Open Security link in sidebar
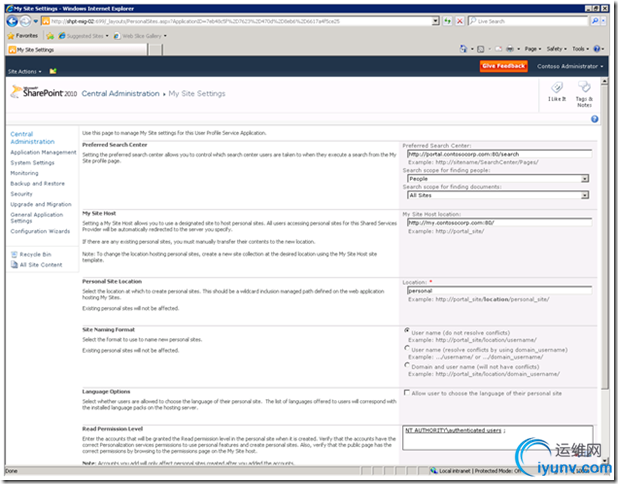Screen dimensions: 618x484 point(21,194)
